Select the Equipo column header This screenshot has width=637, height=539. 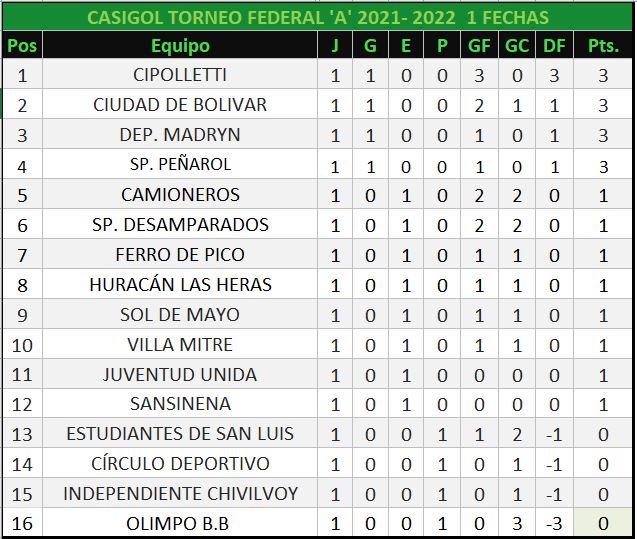coord(180,45)
